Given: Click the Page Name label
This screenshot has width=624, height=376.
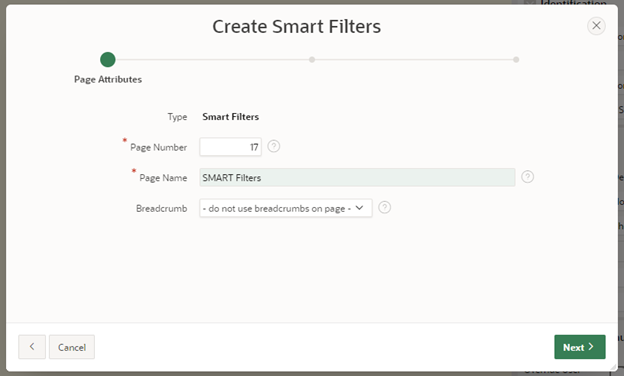Looking at the screenshot, I should click(x=163, y=178).
